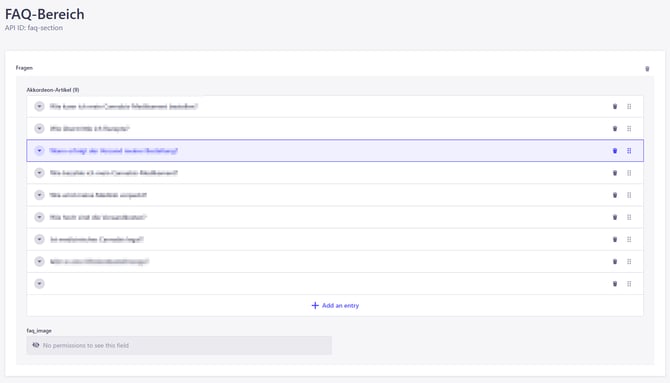The image size is (670, 383).
Task: Grab the drag handle of the fifth entry
Action: pos(629,195)
